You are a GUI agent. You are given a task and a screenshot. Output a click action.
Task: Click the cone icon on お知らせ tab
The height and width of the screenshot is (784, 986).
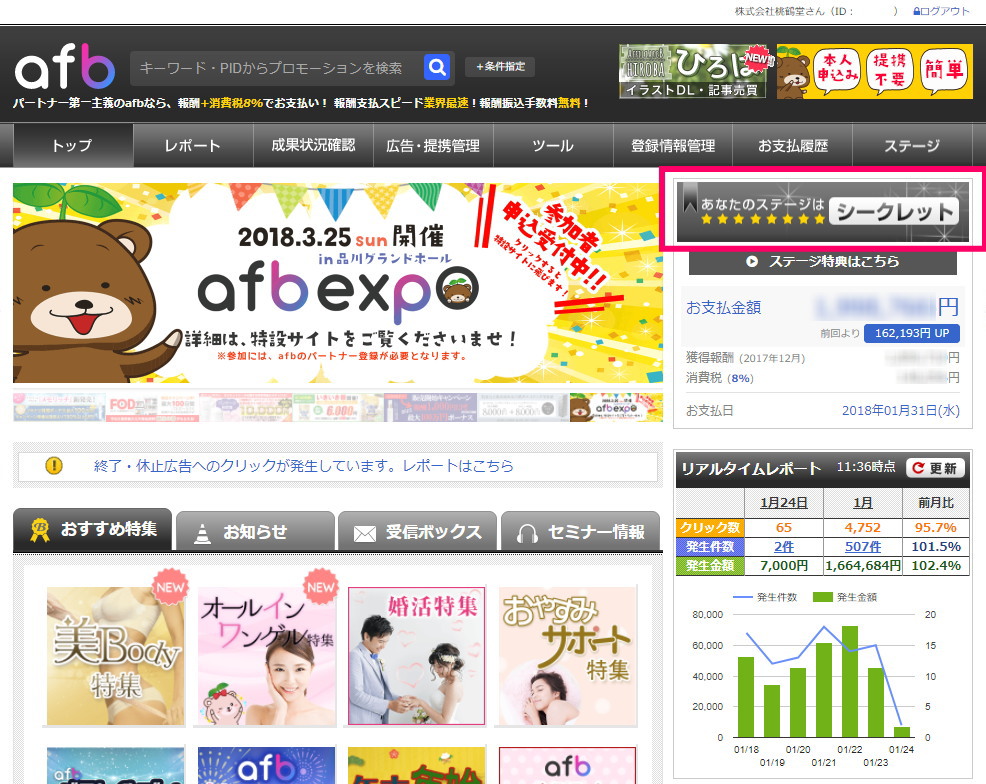(202, 533)
